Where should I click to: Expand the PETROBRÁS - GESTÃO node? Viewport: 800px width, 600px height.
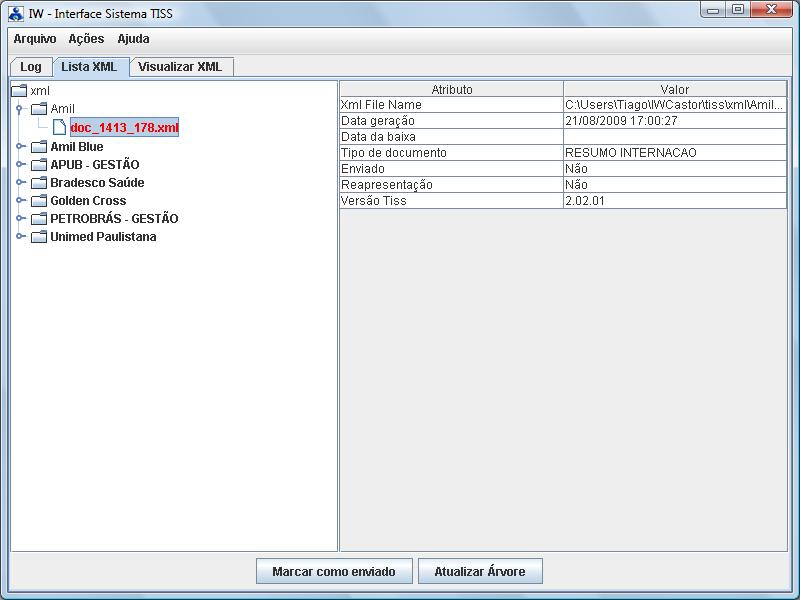coord(19,218)
